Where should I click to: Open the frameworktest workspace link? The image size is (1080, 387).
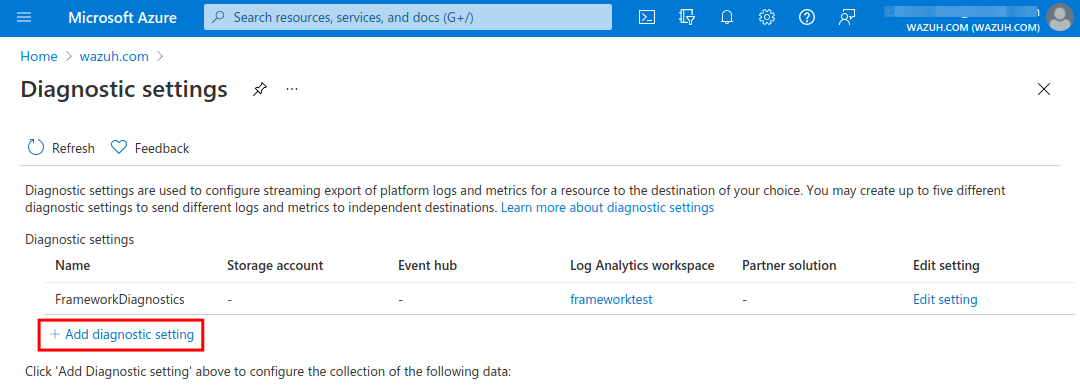coord(611,300)
